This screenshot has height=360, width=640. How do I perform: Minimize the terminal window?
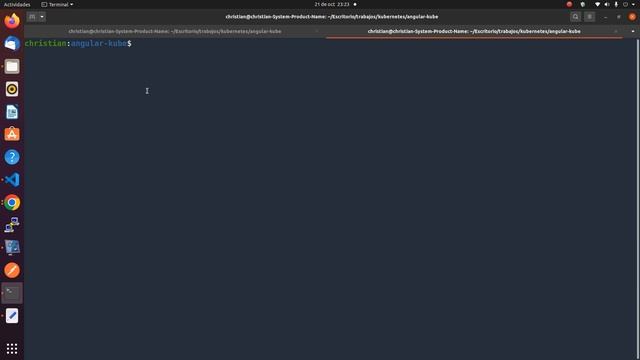click(605, 17)
